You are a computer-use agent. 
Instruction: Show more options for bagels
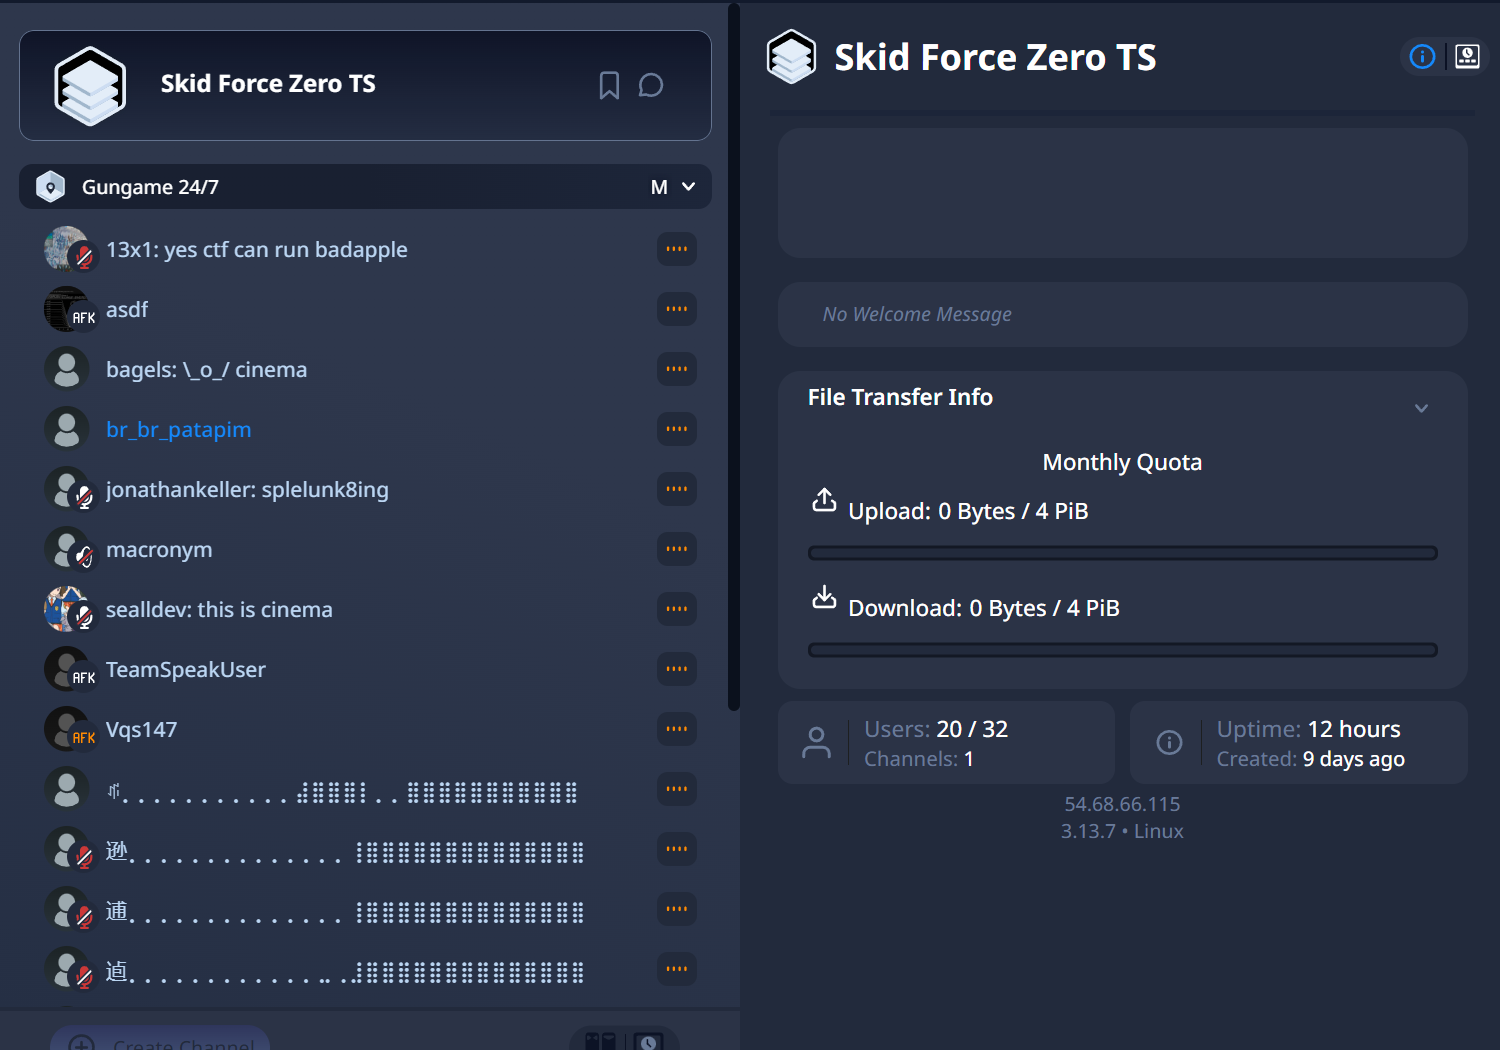click(x=677, y=369)
